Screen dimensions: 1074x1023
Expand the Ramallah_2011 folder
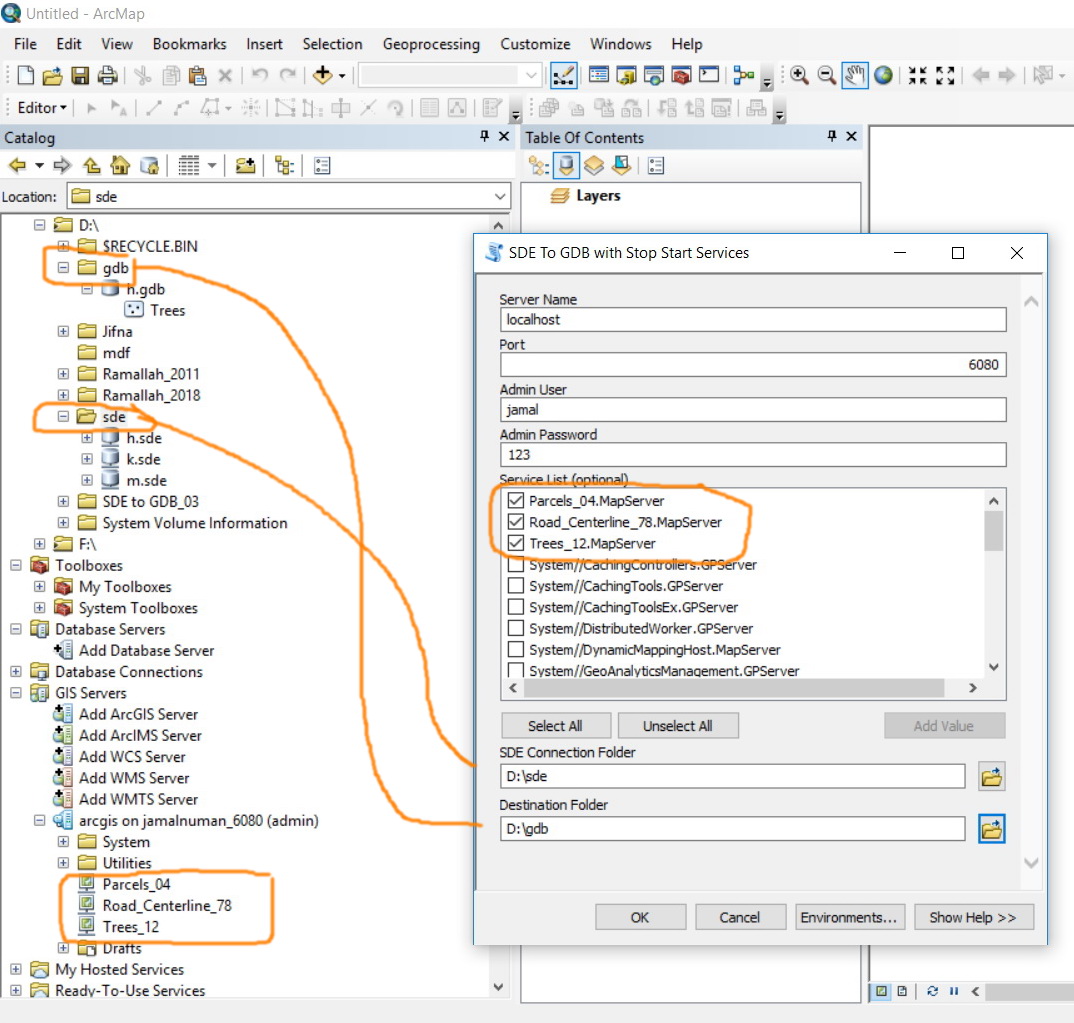63,374
